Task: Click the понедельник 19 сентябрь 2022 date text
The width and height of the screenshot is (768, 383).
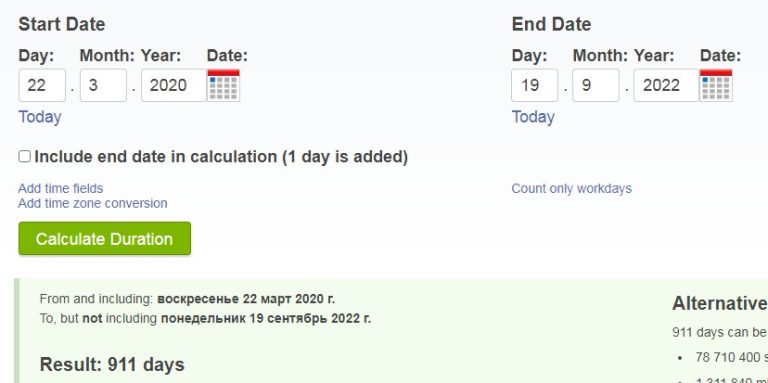Action: point(266,319)
